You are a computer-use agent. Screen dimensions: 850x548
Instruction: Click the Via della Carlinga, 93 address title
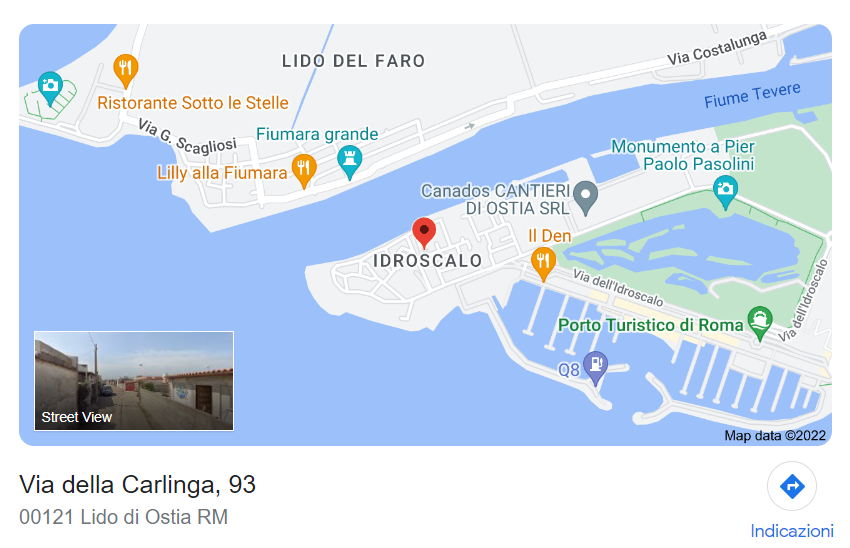(x=137, y=484)
